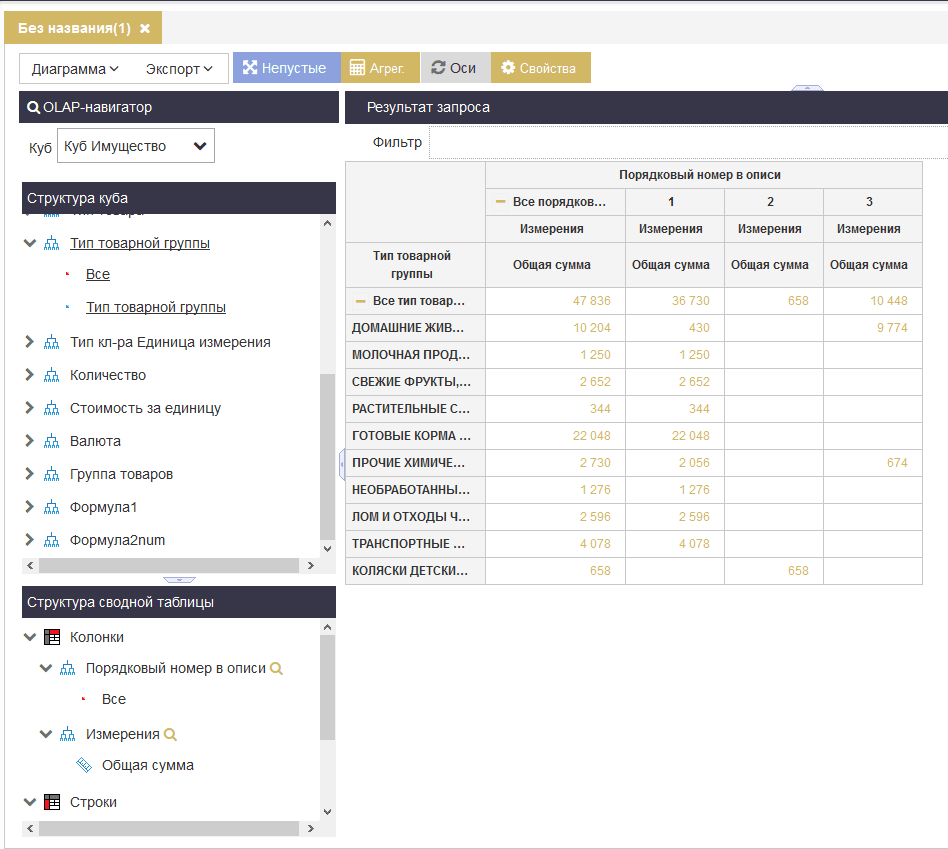Click the Тип кл-ра Единица измерения hierarchy icon
Image resolution: width=948 pixels, height=849 pixels.
[52, 342]
